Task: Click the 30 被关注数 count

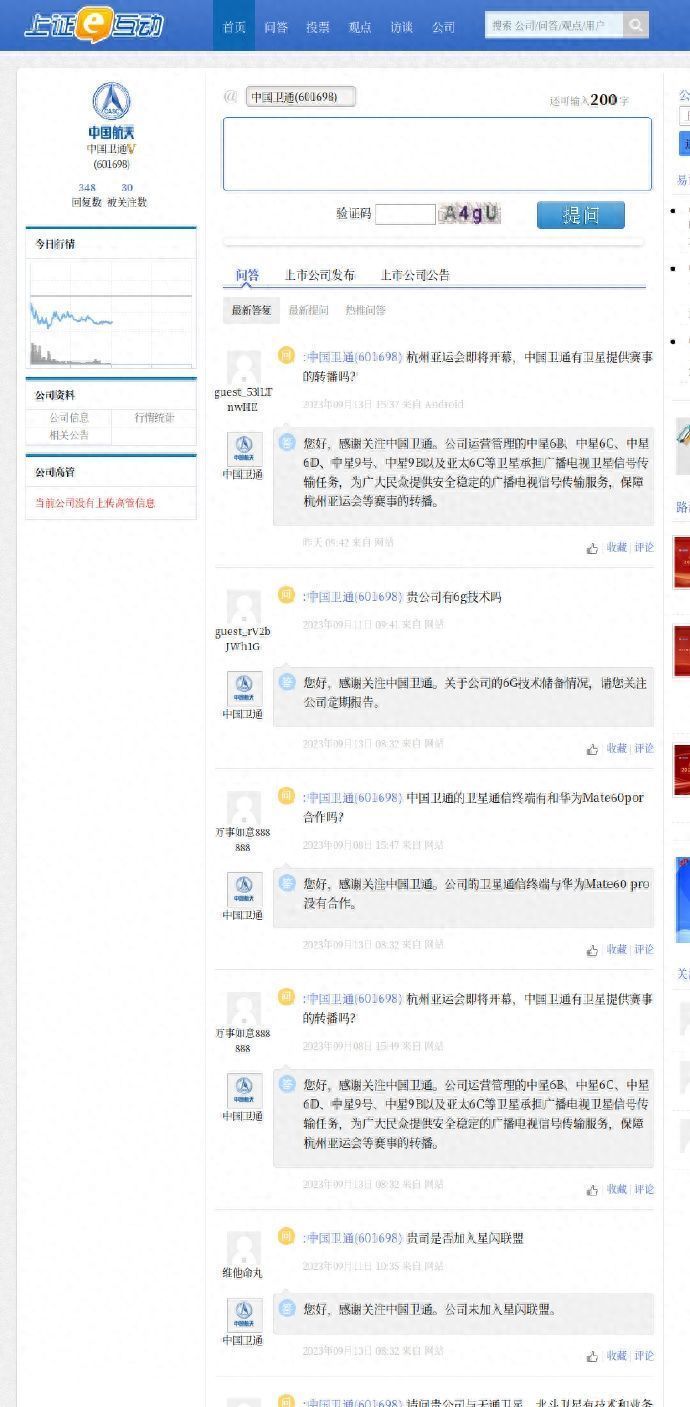Action: [127, 187]
